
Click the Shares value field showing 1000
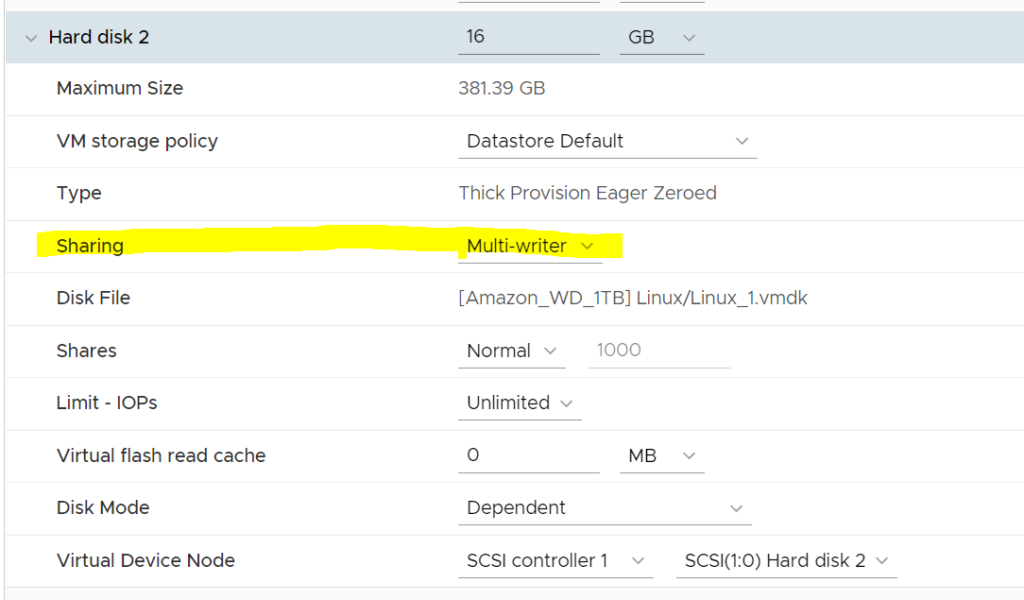658,351
